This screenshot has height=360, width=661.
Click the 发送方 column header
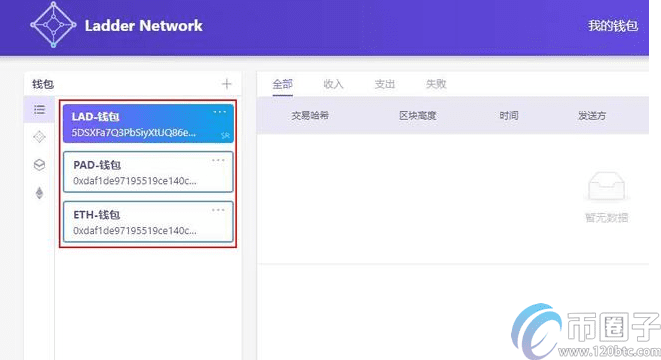(x=592, y=116)
